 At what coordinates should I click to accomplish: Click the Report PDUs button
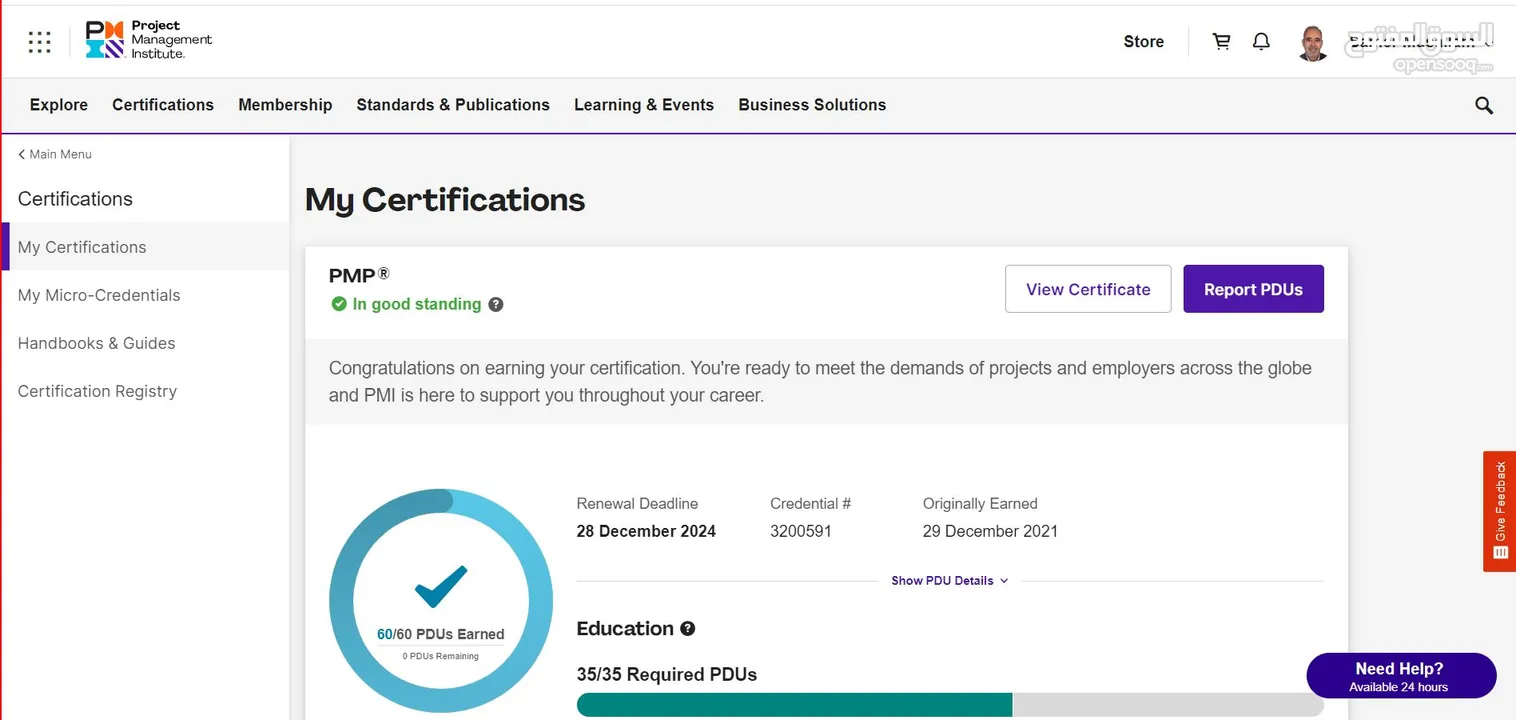tap(1253, 289)
